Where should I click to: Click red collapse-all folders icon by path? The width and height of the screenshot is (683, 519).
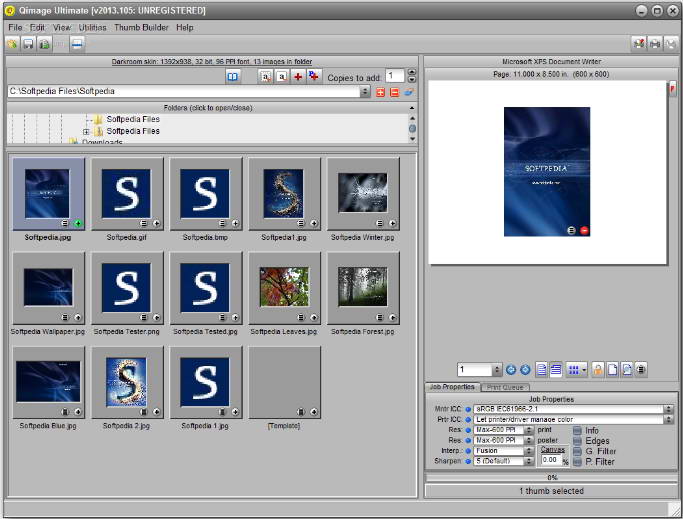[394, 92]
